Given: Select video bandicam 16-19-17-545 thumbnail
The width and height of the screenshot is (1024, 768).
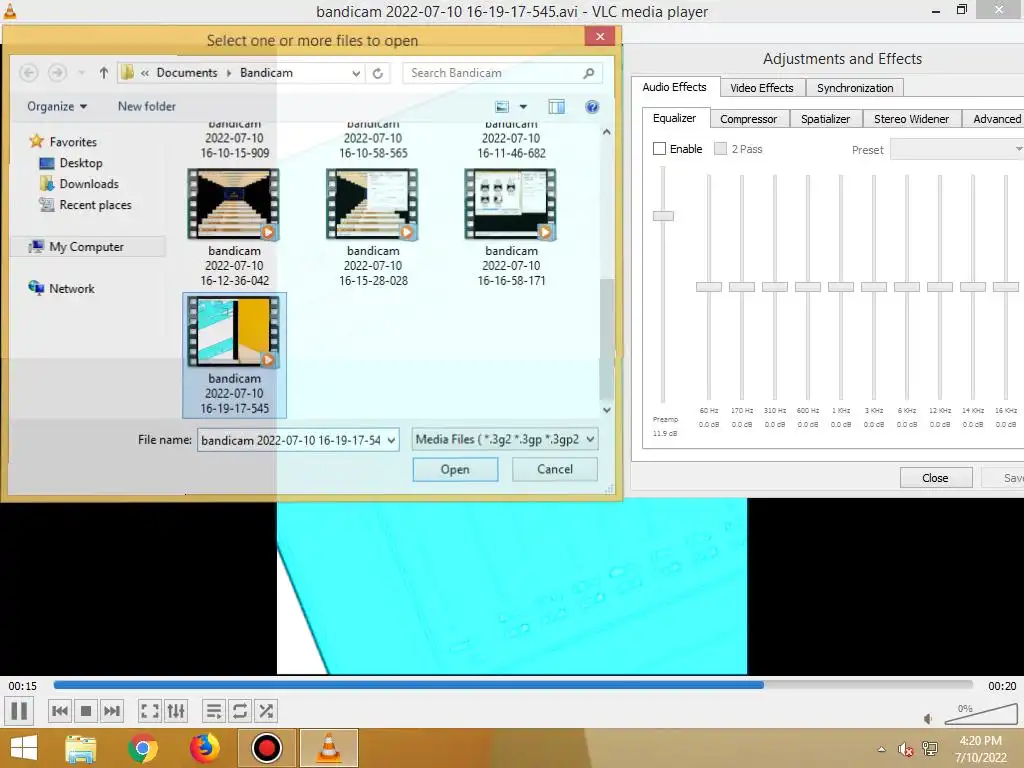Looking at the screenshot, I should pyautogui.click(x=234, y=331).
